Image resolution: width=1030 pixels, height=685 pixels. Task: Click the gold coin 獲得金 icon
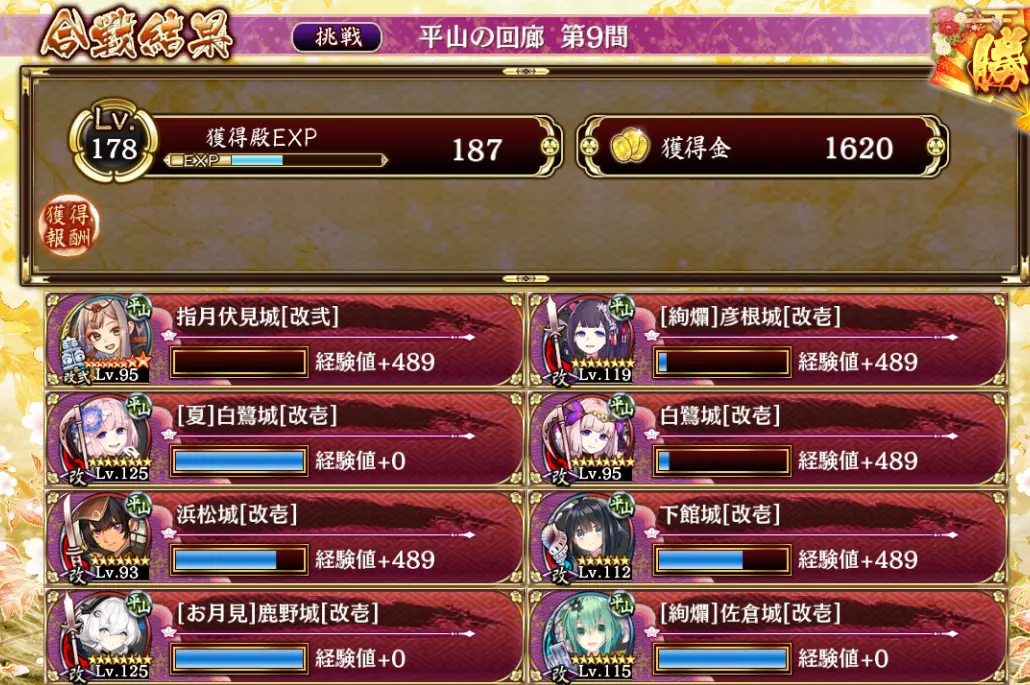tap(629, 146)
